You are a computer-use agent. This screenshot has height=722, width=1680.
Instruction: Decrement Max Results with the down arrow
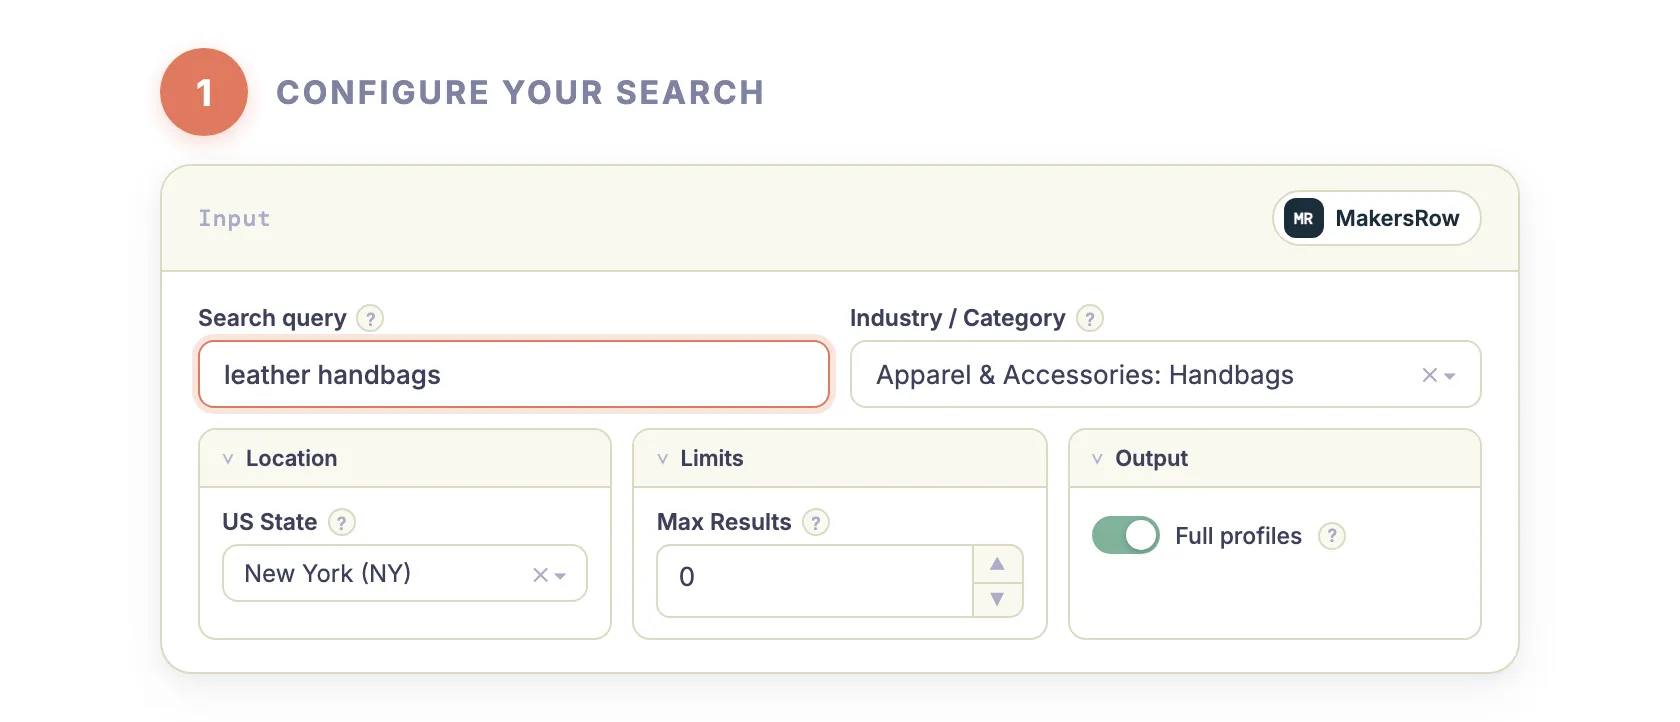997,598
